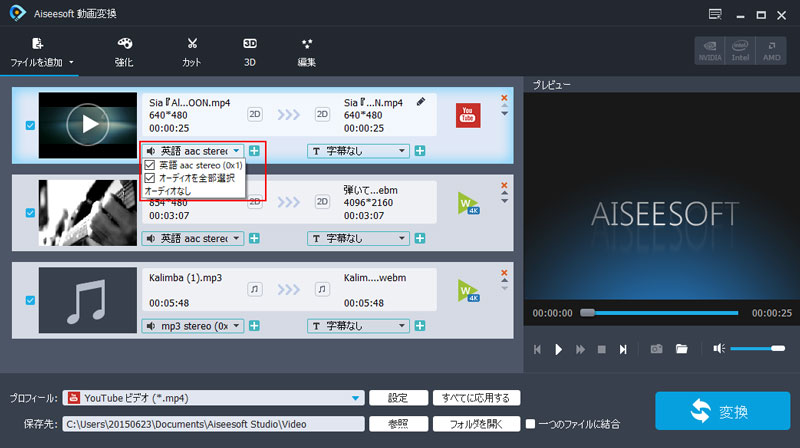Click the WebM 4K format icon on Kalimba row

[x=468, y=291]
